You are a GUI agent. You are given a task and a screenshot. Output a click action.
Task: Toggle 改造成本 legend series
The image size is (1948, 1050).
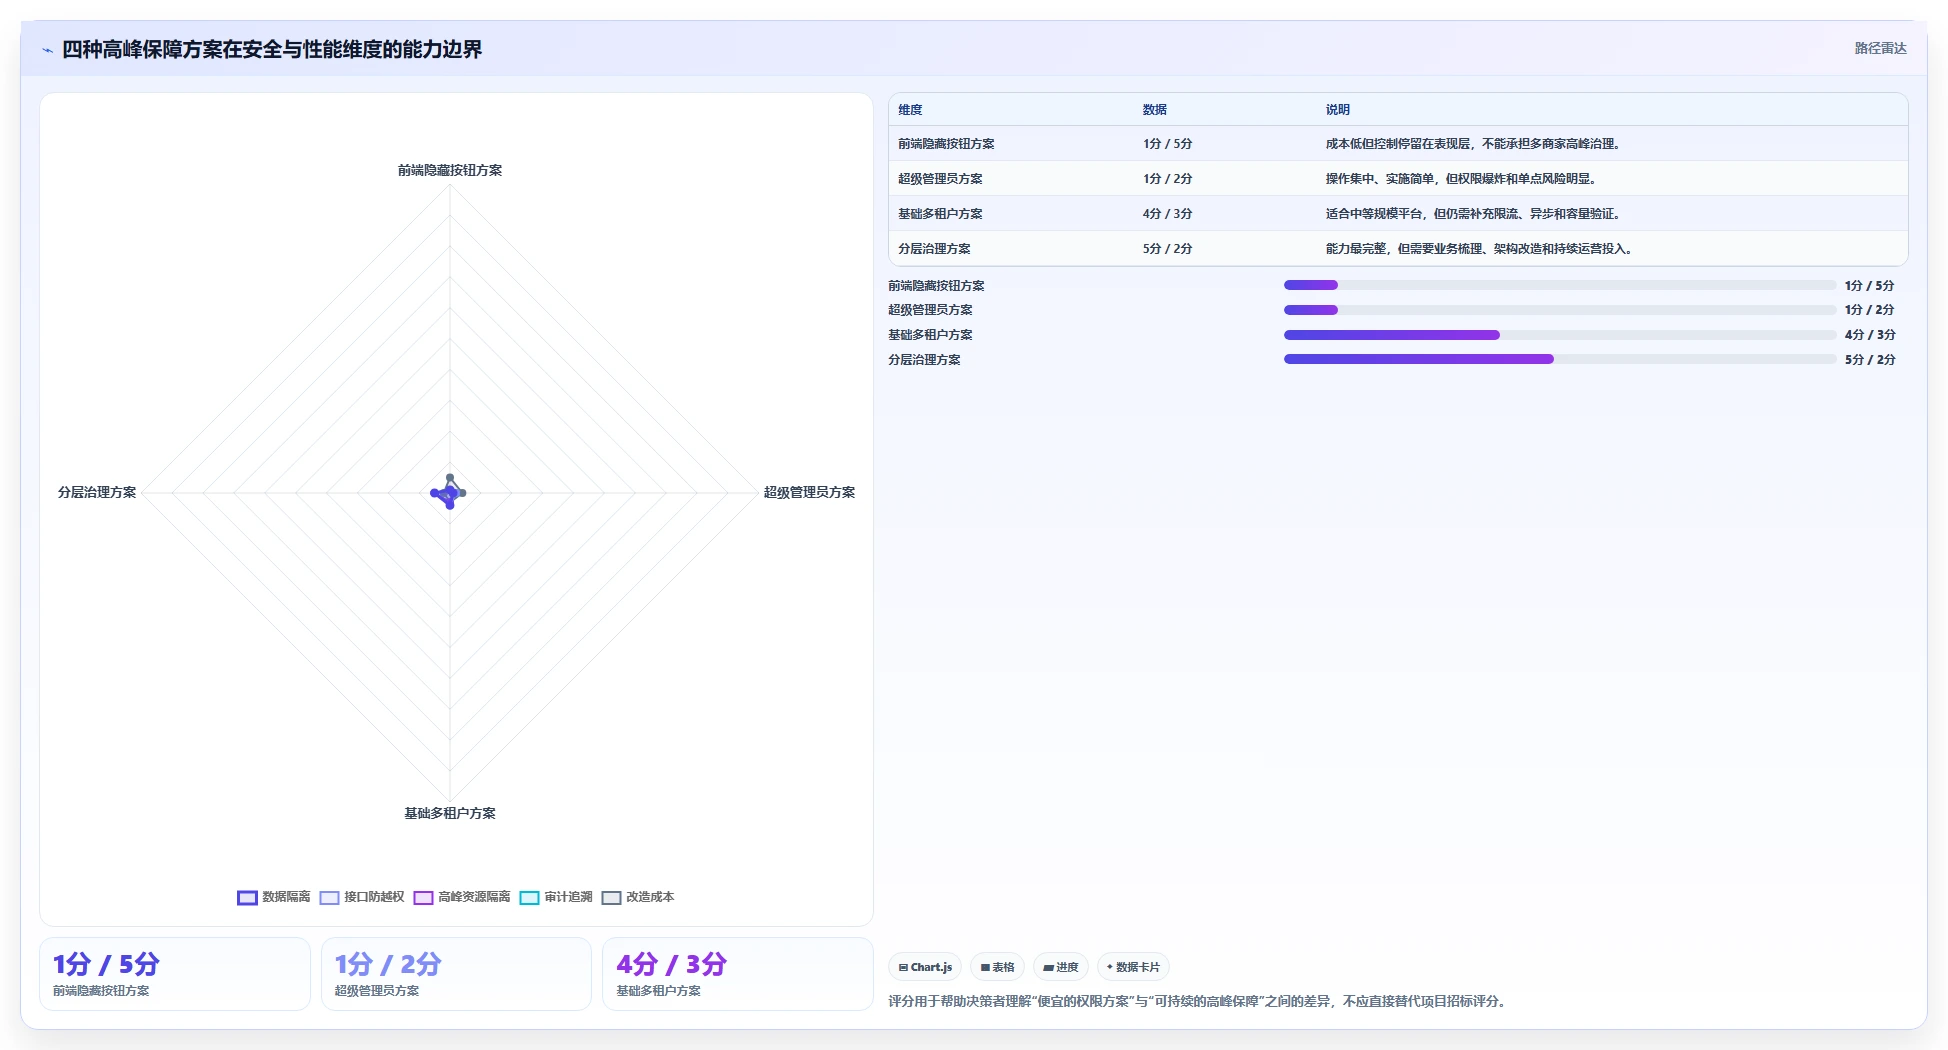click(x=638, y=897)
